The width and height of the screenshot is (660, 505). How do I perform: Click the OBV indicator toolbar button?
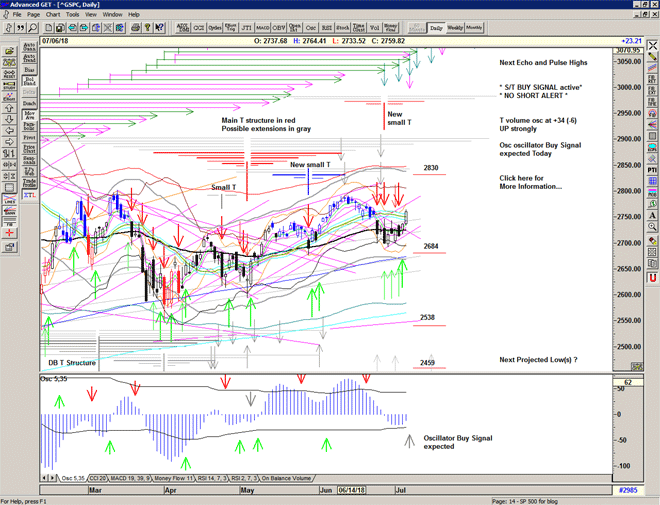coord(279,29)
